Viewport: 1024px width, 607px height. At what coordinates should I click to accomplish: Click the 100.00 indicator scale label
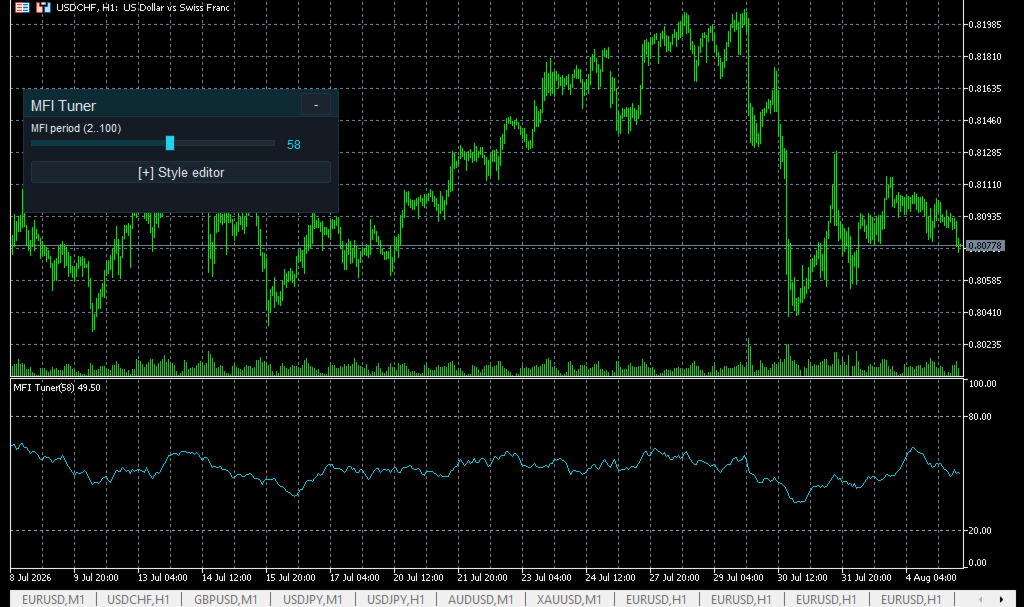[983, 384]
